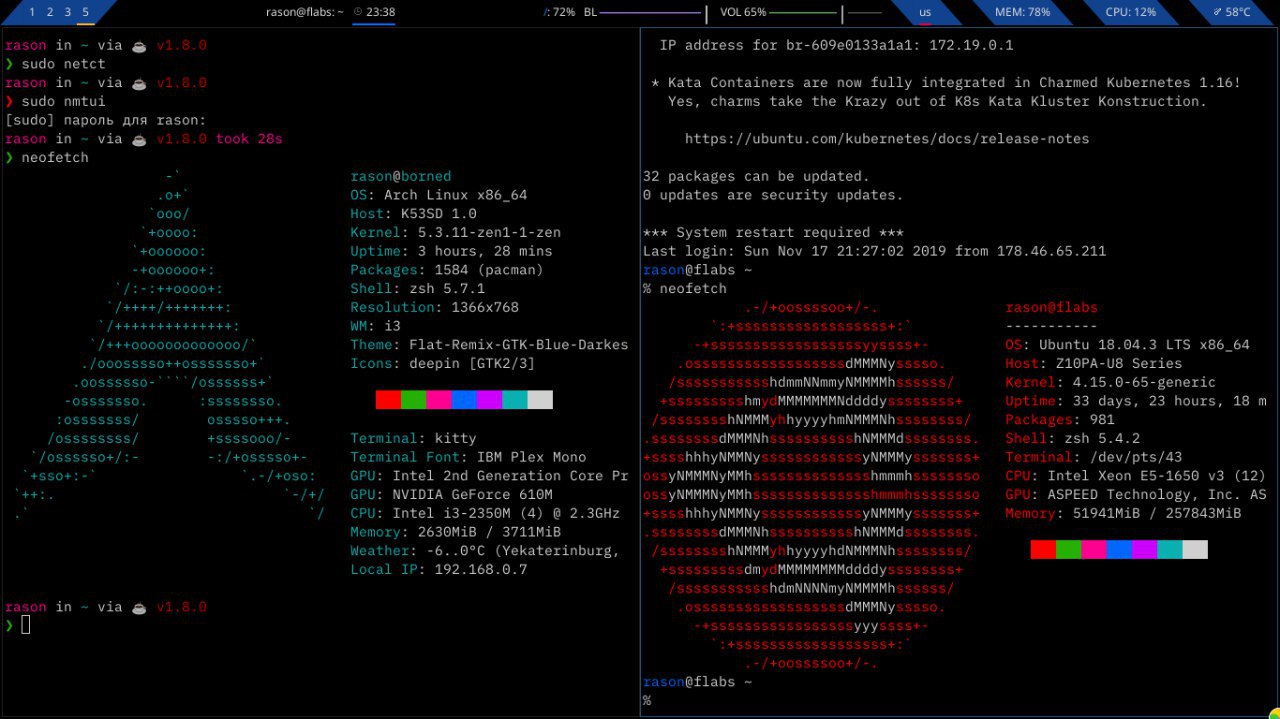Click the 'IP address for br-609e0133a1a1' line
Screen dimensions: 1280x719
837,45
